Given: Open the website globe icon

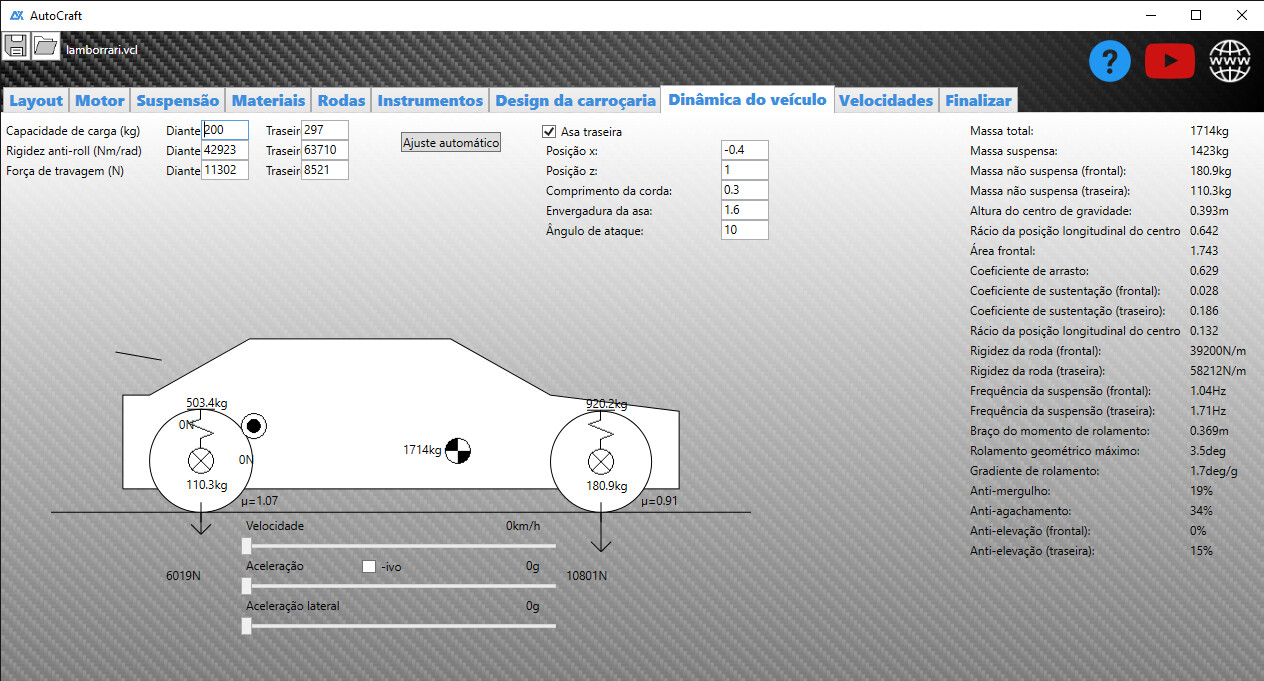Looking at the screenshot, I should pos(1230,62).
